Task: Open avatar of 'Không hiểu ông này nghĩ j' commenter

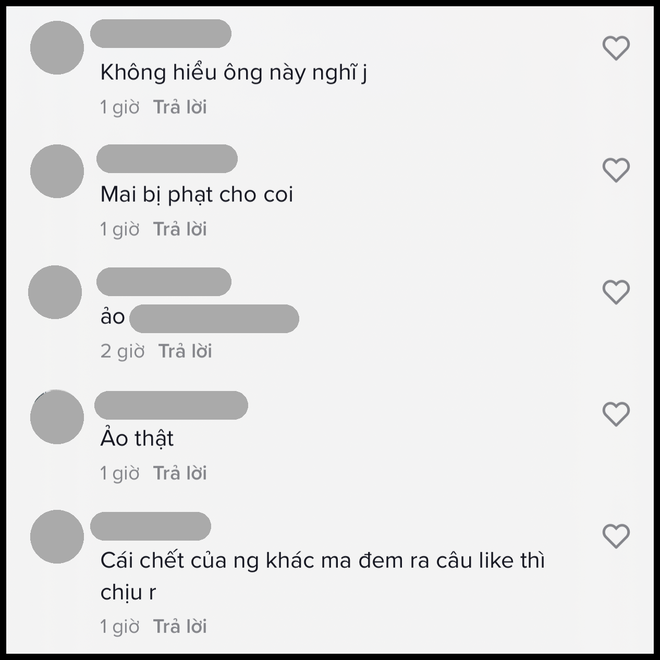Action: click(x=57, y=48)
